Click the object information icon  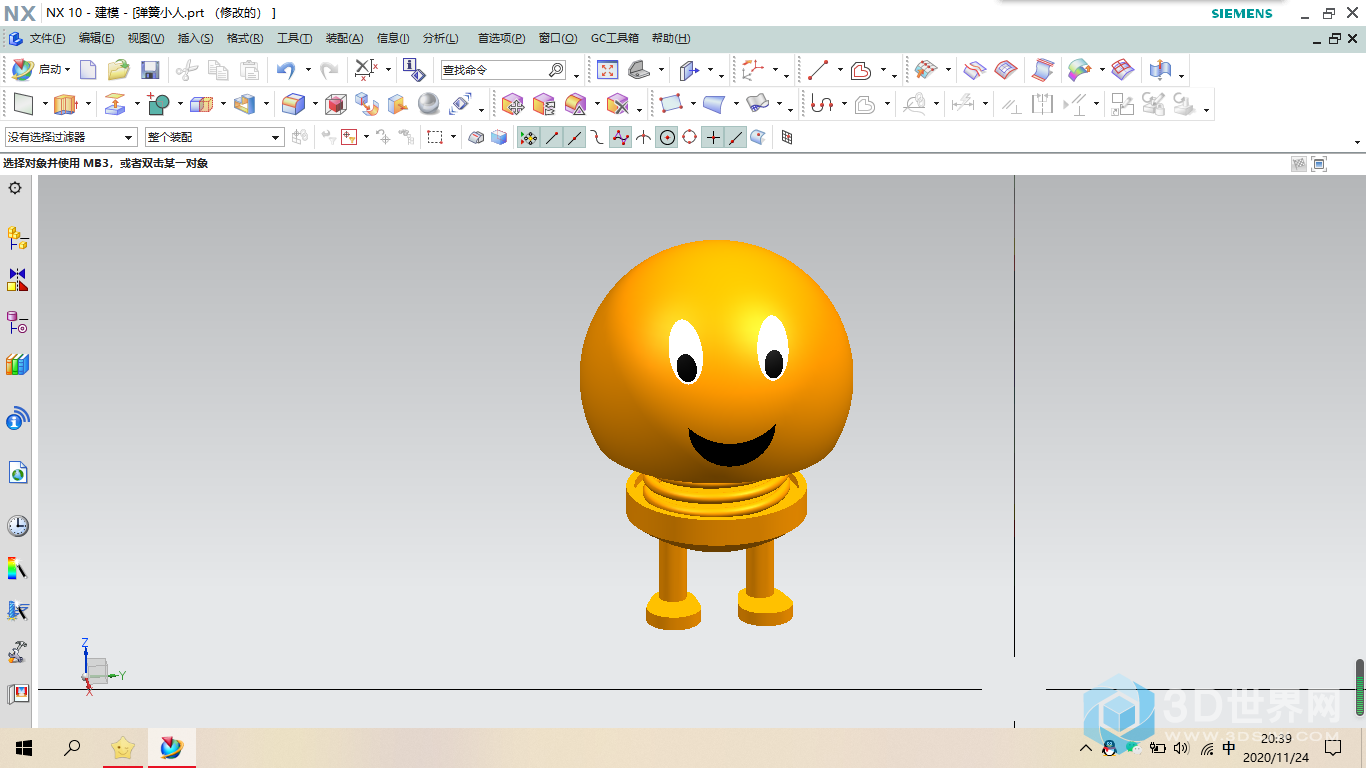(x=414, y=70)
